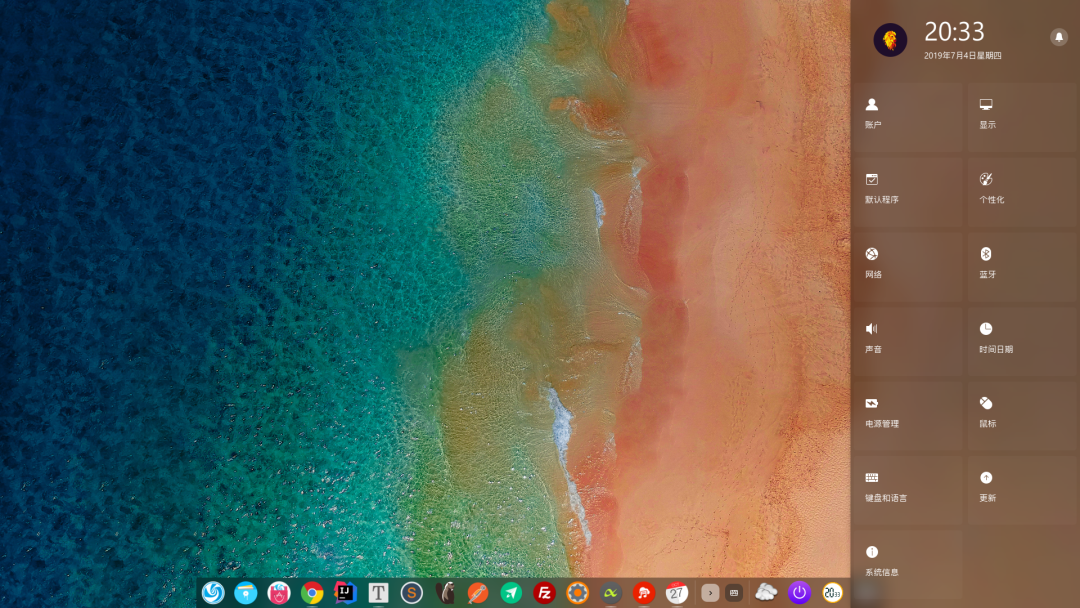Launch FileZilla from the dock
Image resolution: width=1080 pixels, height=608 pixels.
click(x=545, y=593)
